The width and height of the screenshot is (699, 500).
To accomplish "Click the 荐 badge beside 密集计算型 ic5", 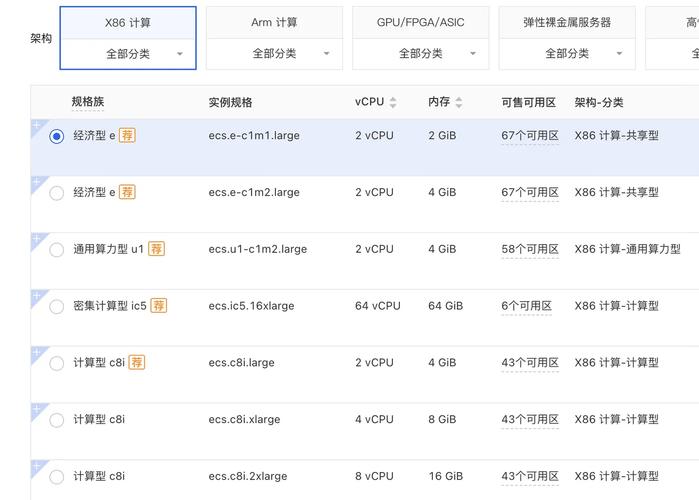I will (159, 306).
